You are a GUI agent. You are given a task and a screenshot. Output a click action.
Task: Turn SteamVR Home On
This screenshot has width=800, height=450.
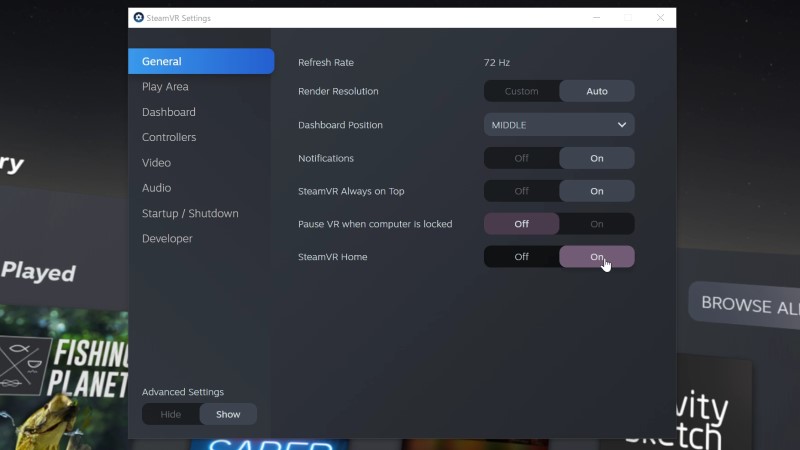(597, 257)
